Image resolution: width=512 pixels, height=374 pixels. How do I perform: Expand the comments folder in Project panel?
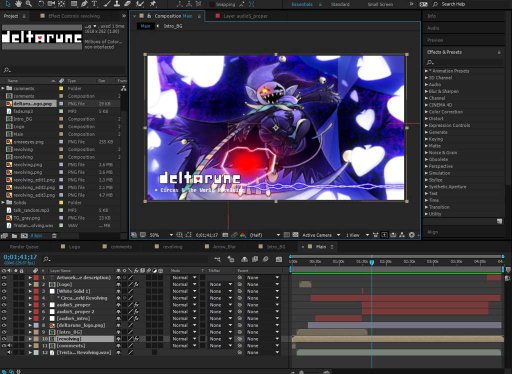(3, 88)
